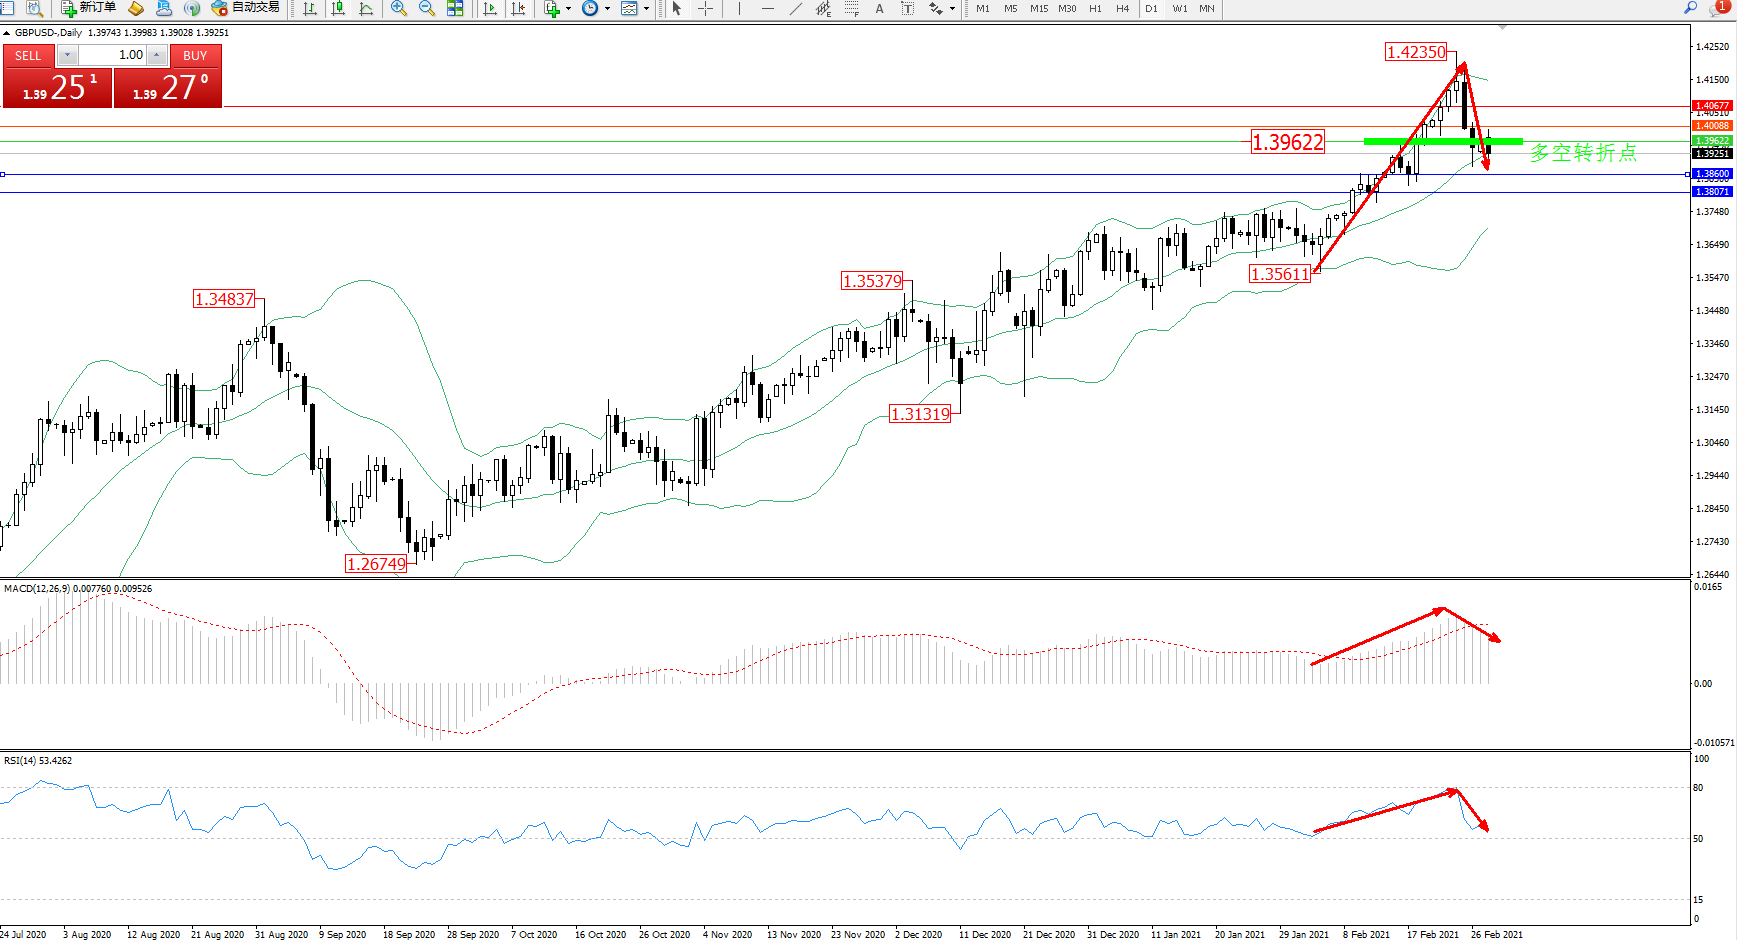Zoom in on the chart

(x=399, y=8)
